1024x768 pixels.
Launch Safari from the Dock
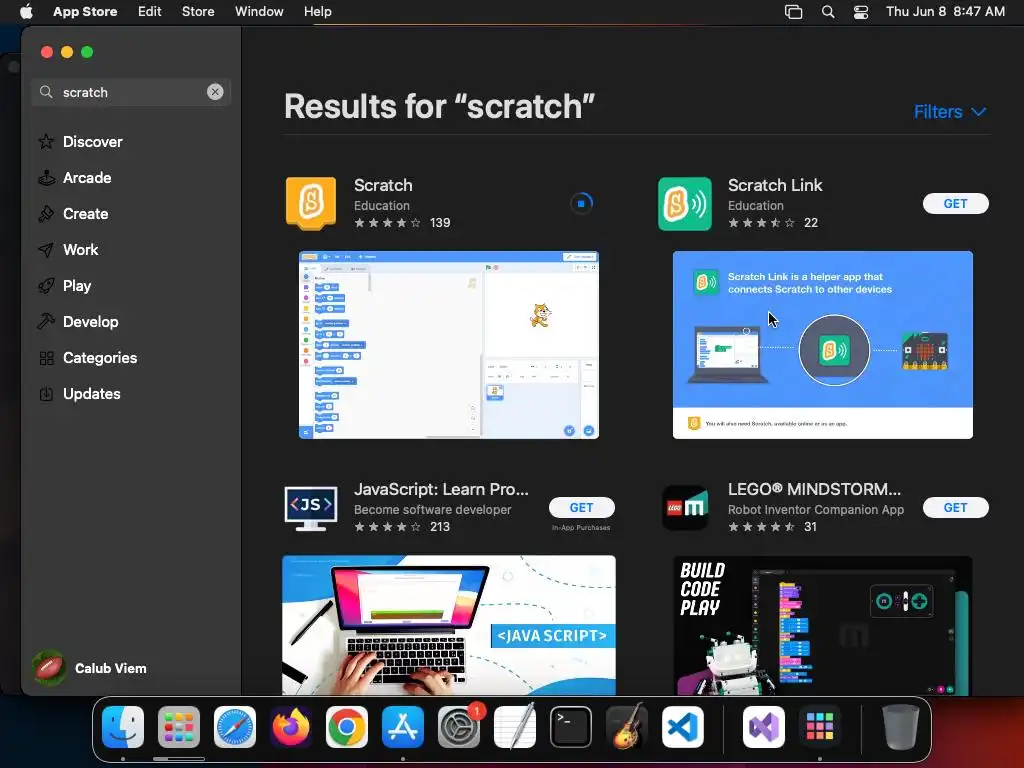[235, 727]
